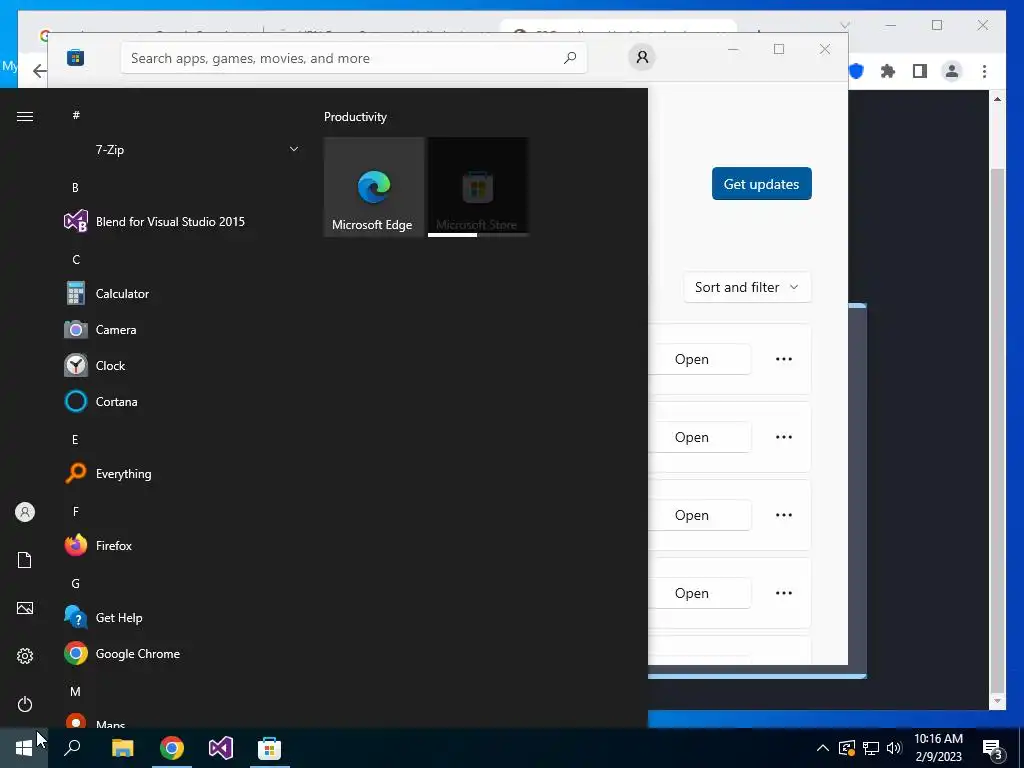Launch the Clock app
Viewport: 1024px width, 768px height.
point(95,366)
